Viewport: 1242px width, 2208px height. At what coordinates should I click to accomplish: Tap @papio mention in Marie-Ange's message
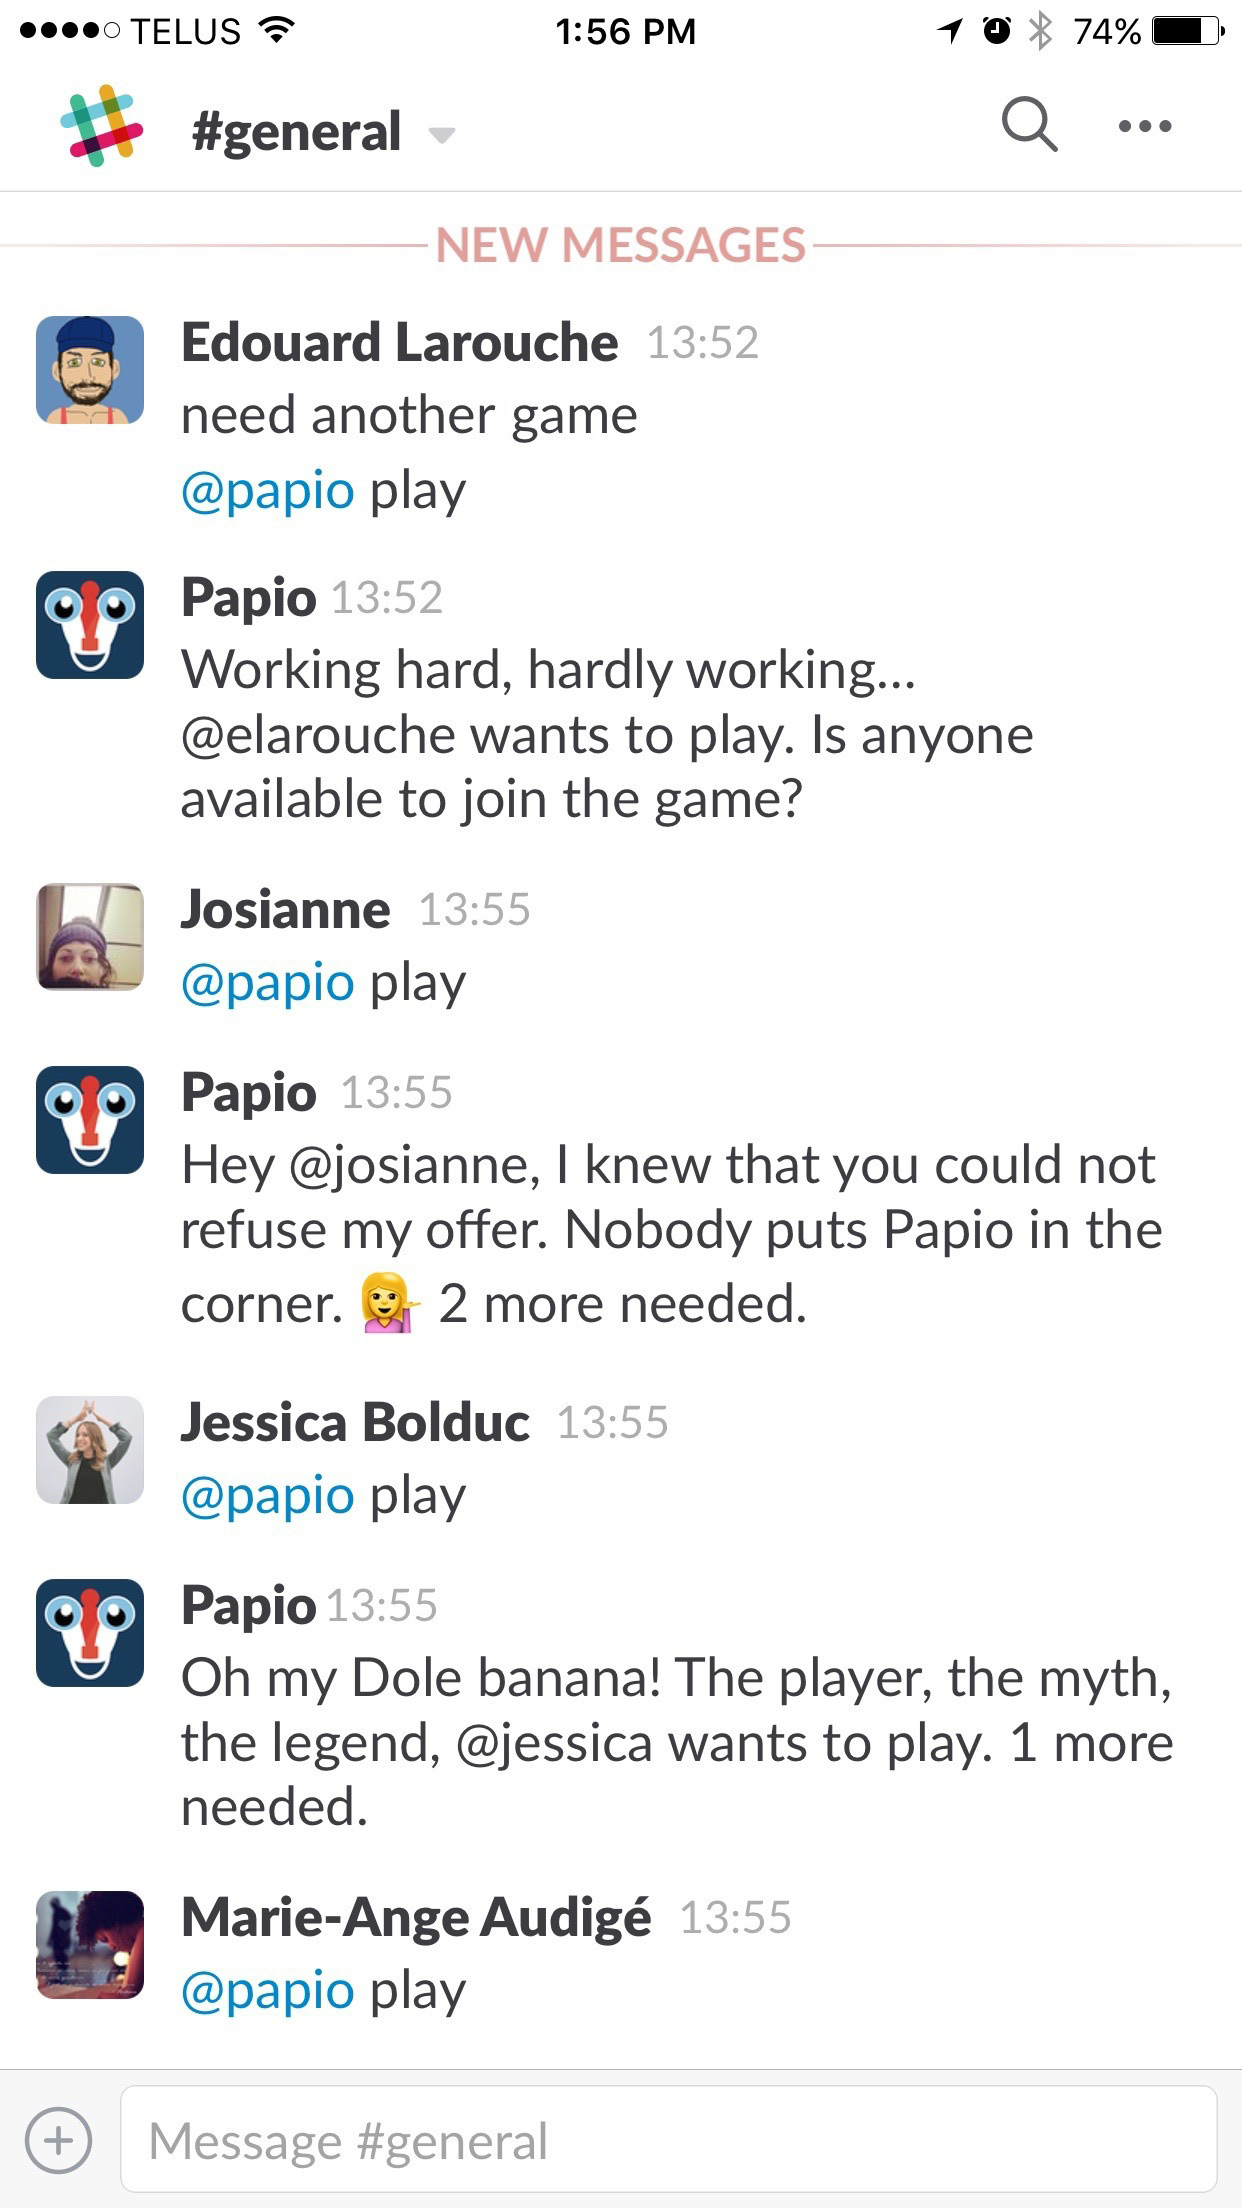(x=268, y=1992)
